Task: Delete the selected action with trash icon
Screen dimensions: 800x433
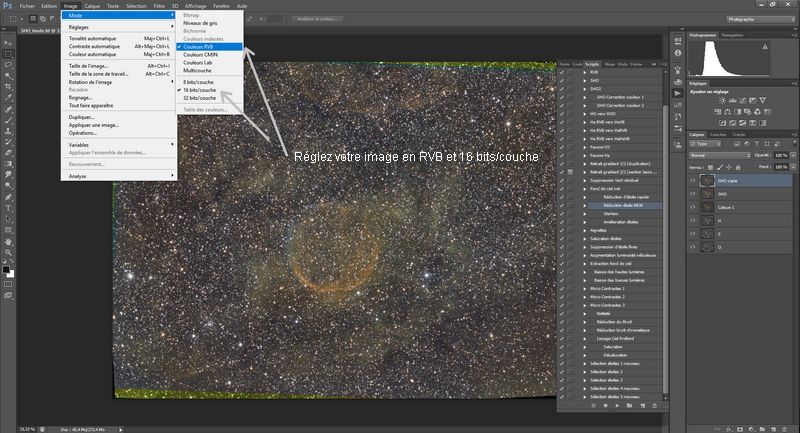Action: click(x=655, y=405)
